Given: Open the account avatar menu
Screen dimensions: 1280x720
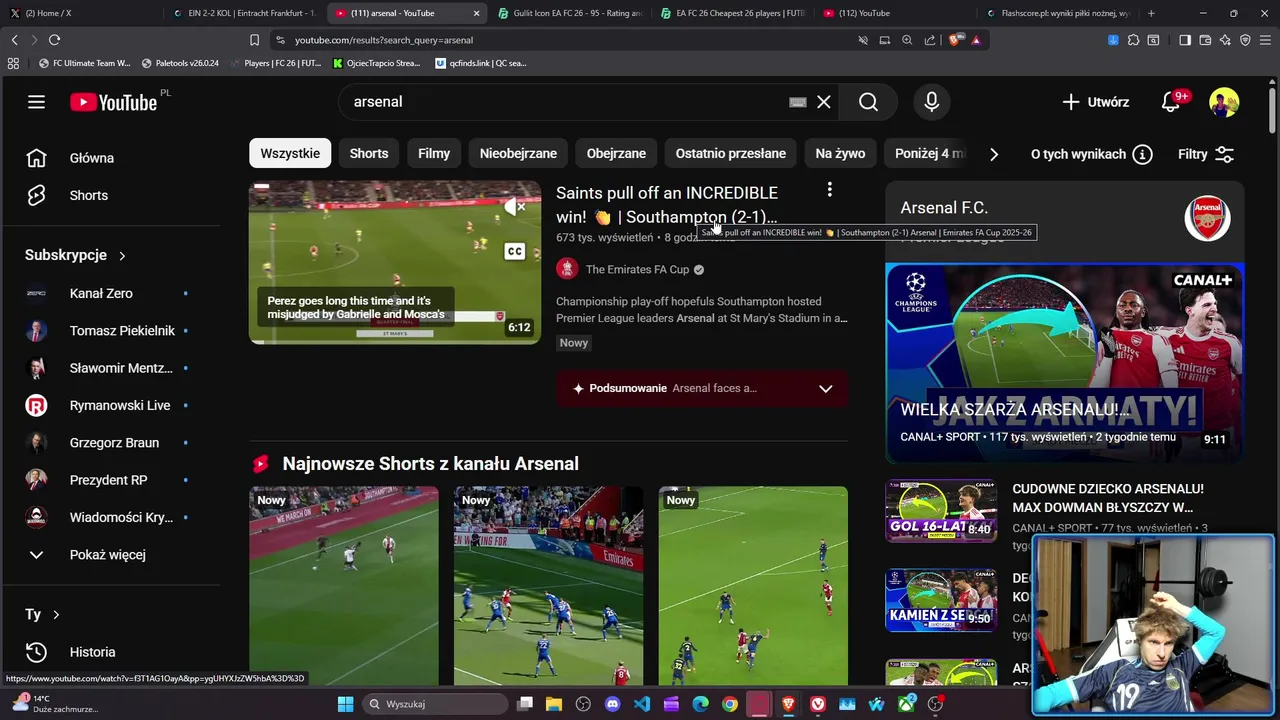Looking at the screenshot, I should (1224, 102).
